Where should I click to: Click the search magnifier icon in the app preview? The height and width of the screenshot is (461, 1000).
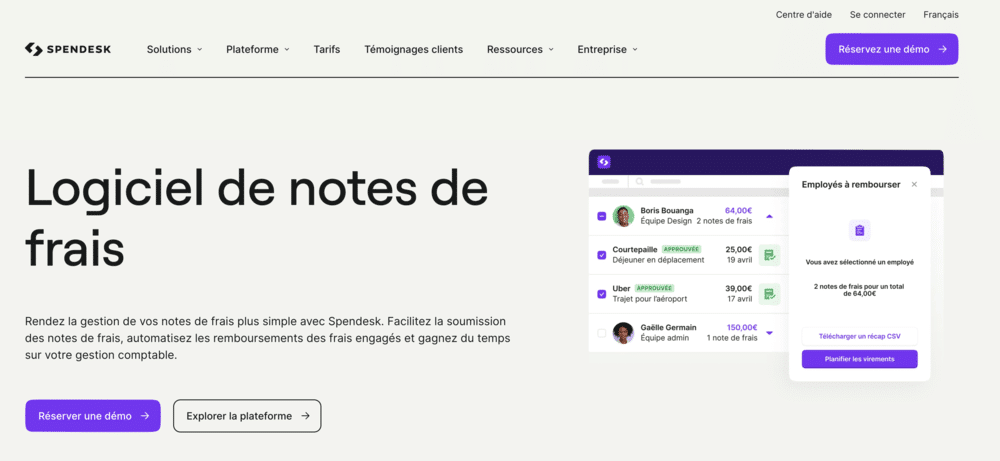click(x=637, y=182)
